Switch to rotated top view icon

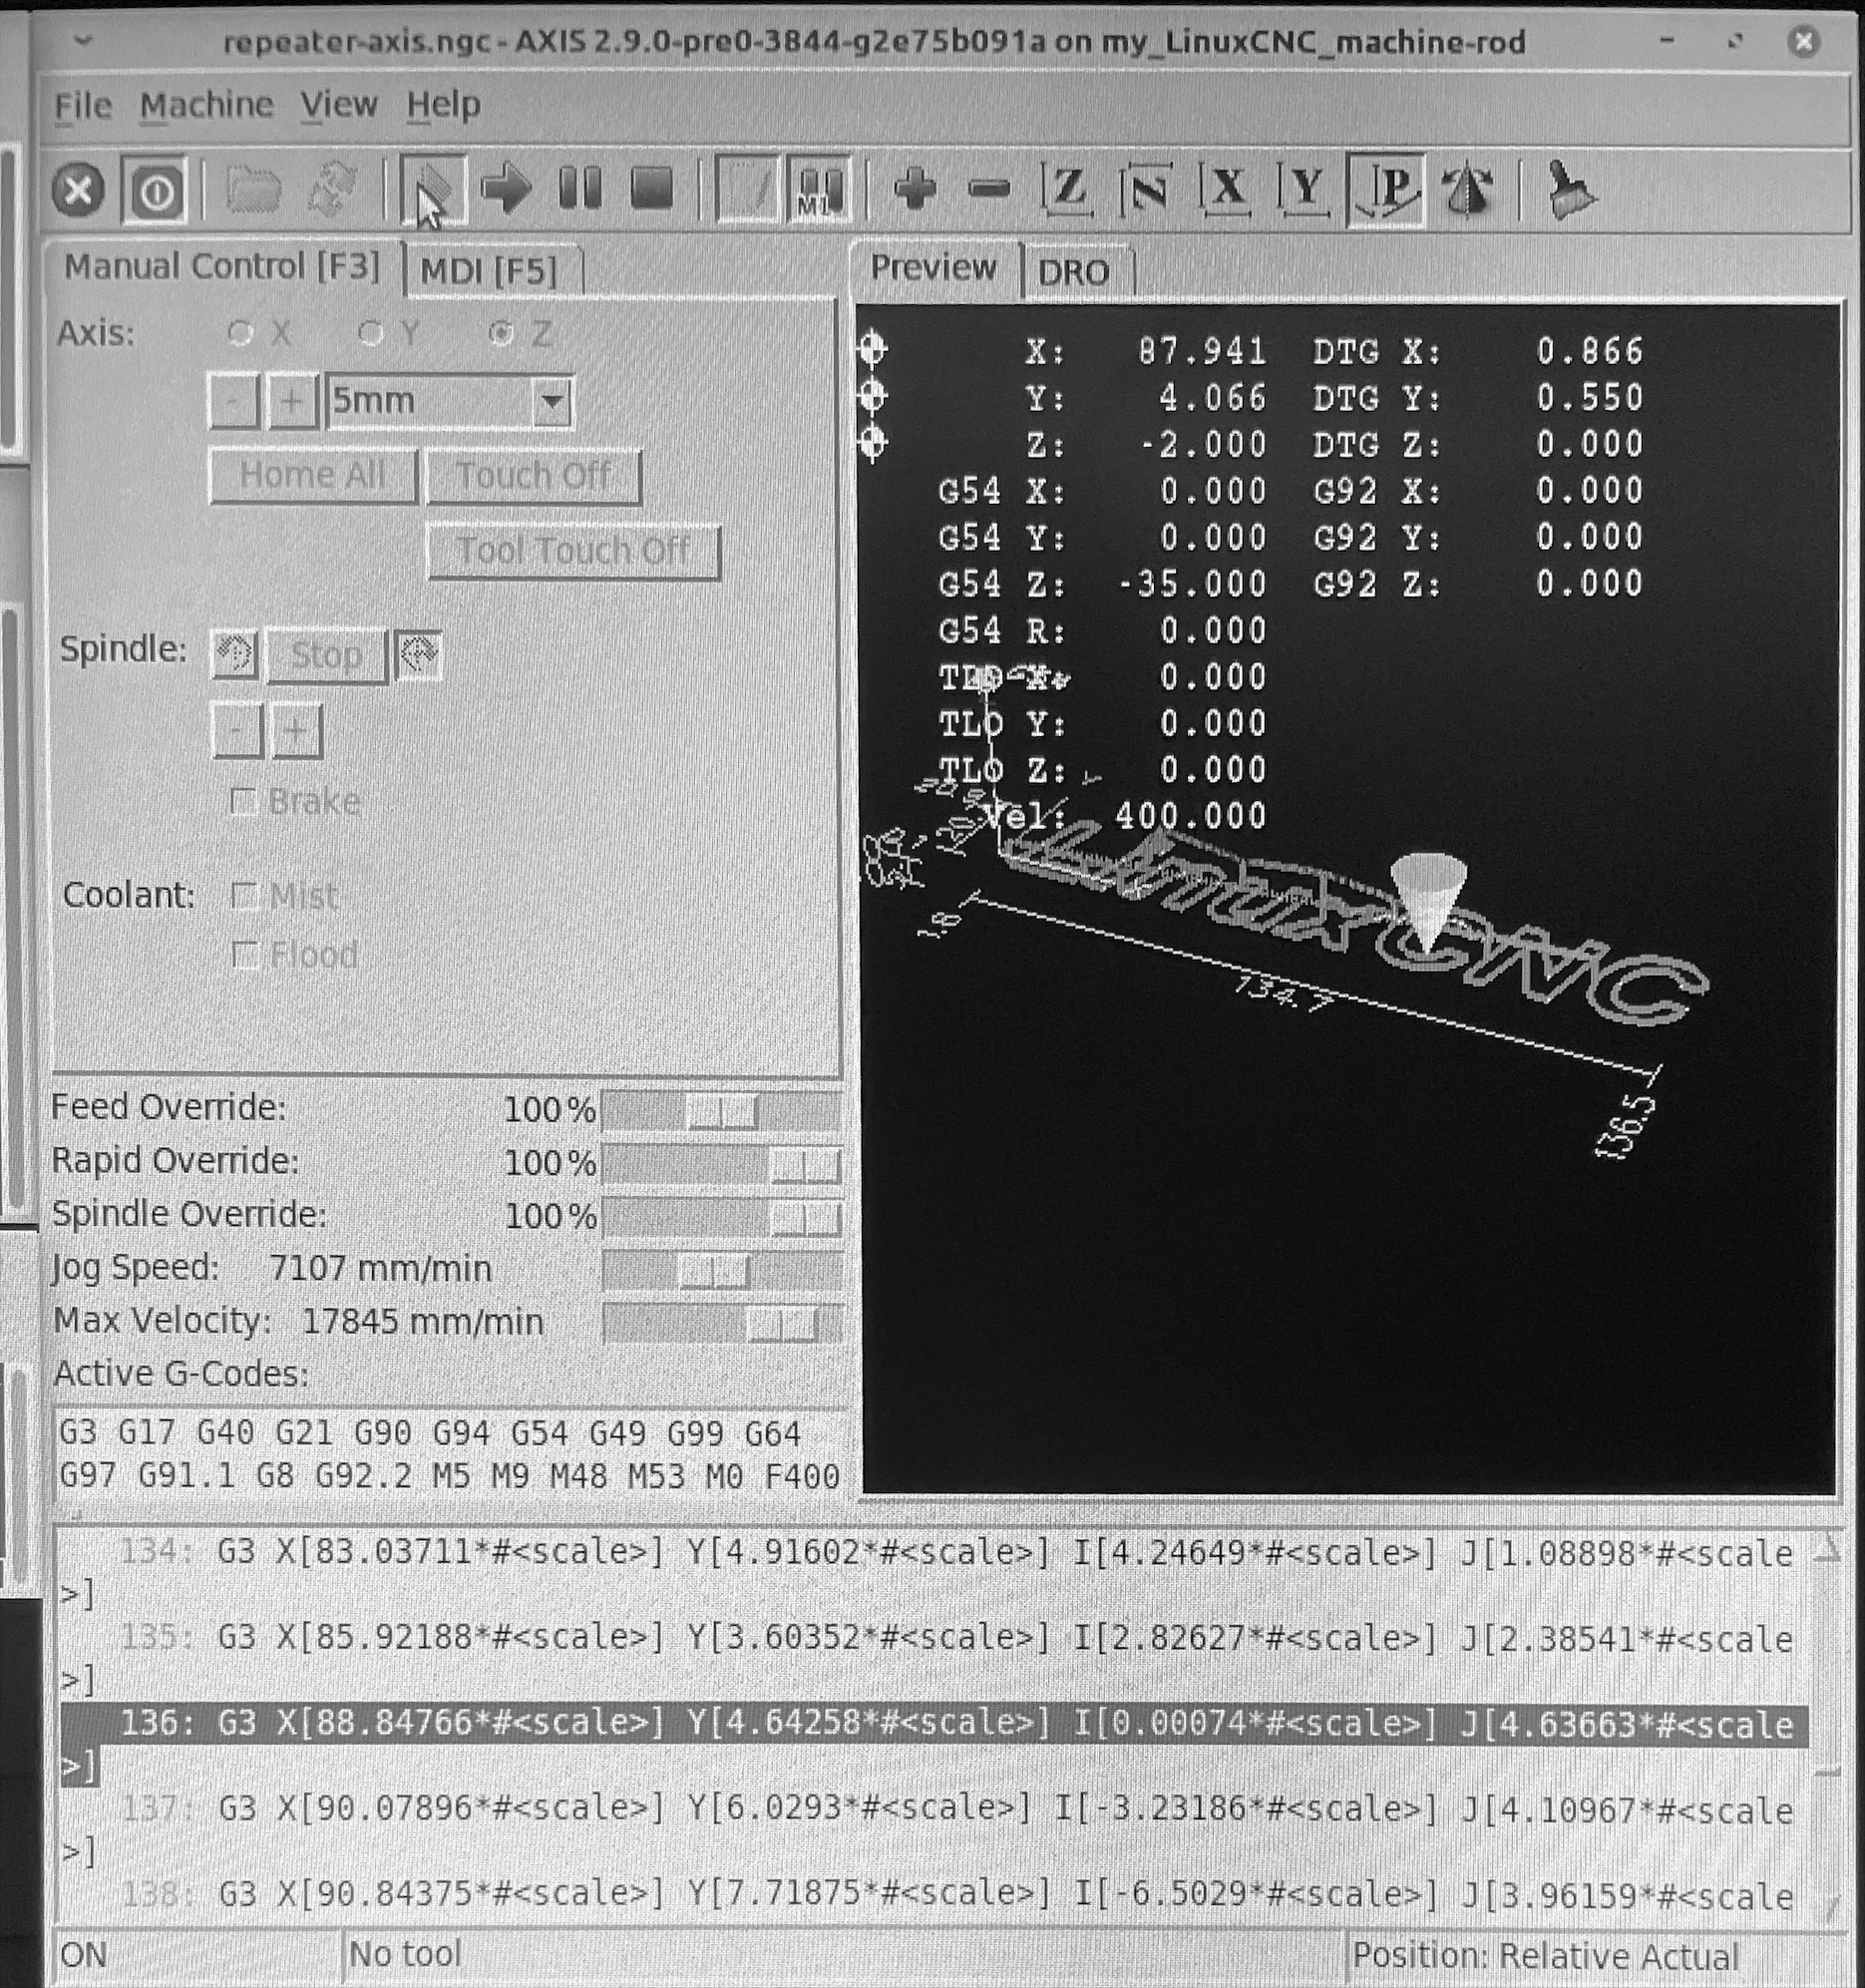1145,188
